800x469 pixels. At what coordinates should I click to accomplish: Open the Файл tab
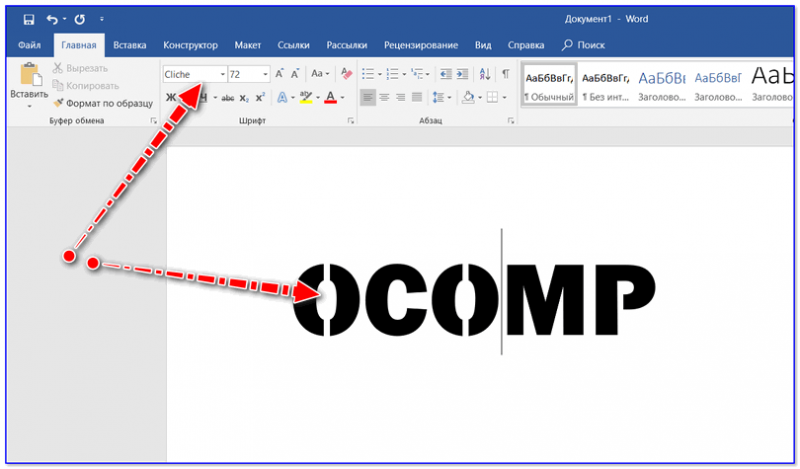point(29,45)
